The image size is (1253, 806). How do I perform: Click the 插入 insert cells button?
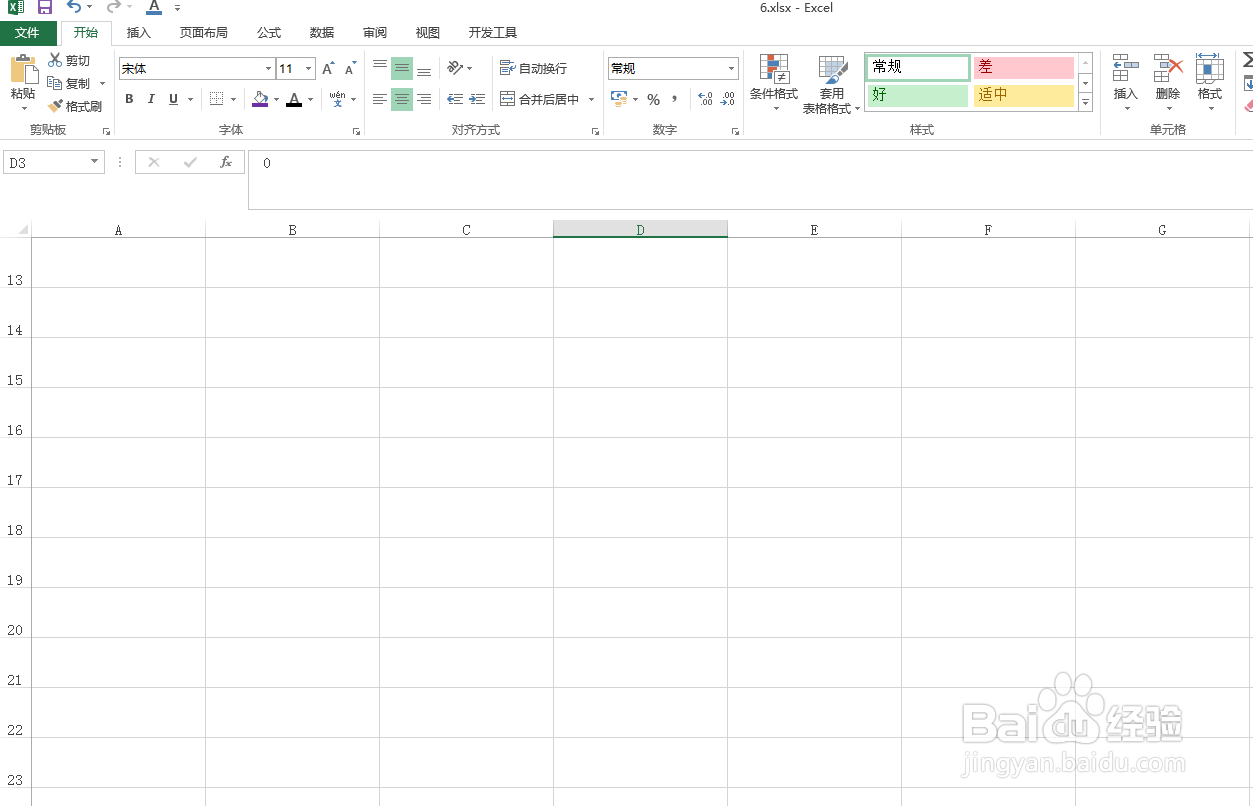click(1126, 84)
